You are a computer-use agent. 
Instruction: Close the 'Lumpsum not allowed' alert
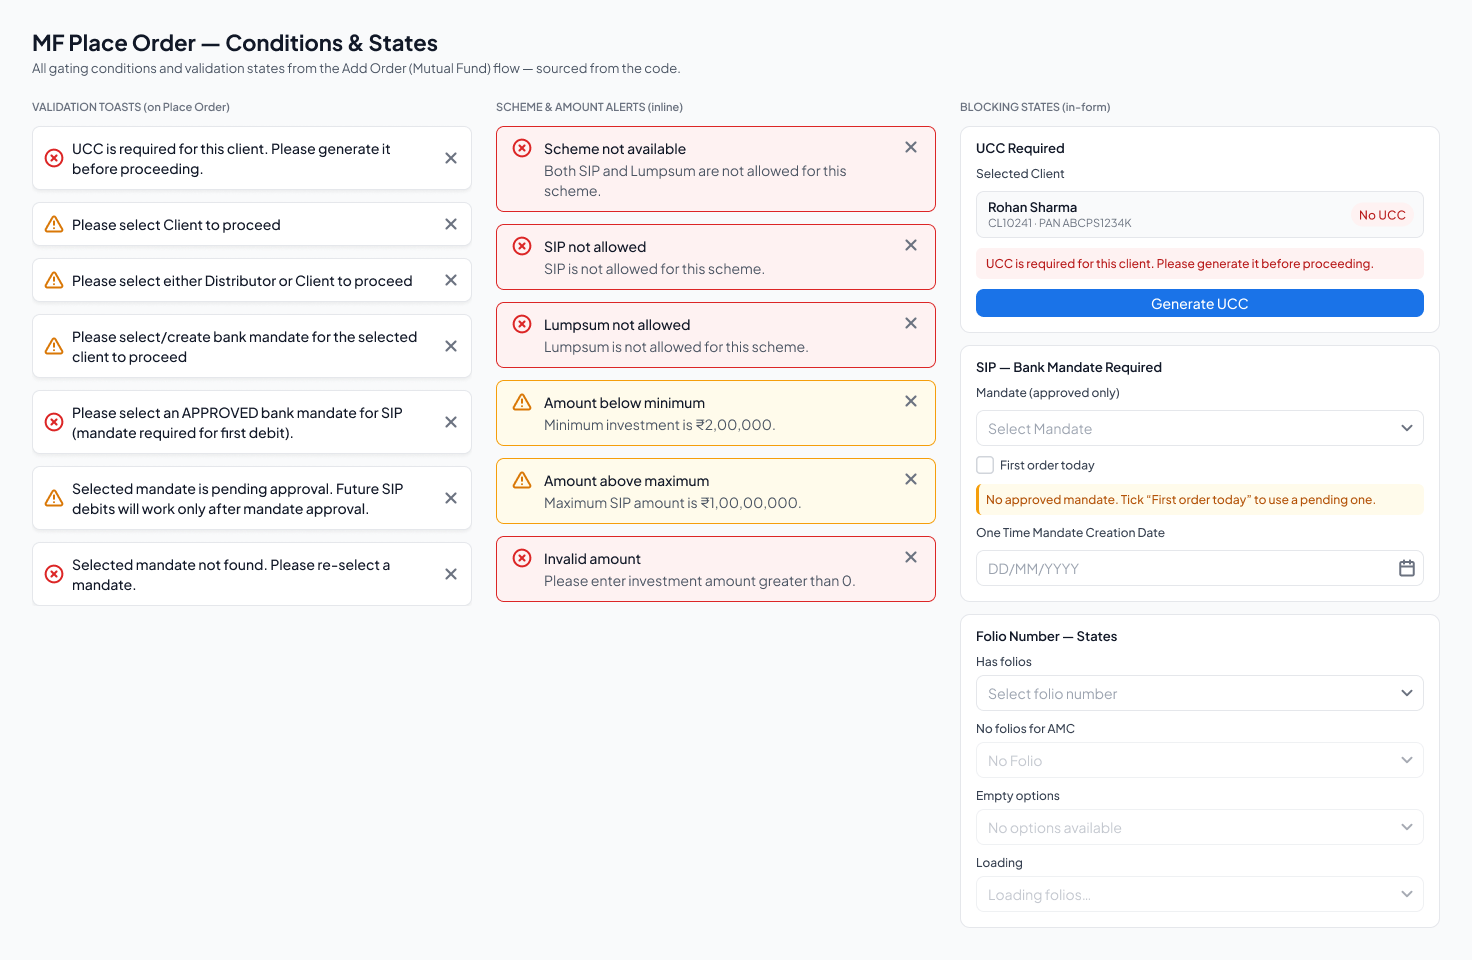pos(911,323)
